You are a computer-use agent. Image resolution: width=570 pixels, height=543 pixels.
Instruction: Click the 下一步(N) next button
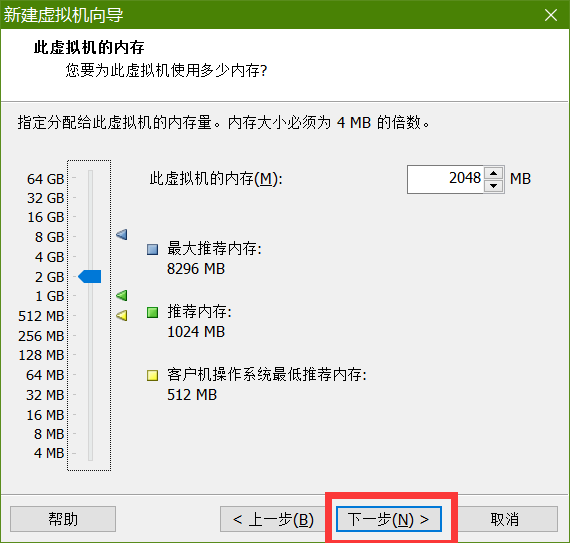click(x=389, y=519)
